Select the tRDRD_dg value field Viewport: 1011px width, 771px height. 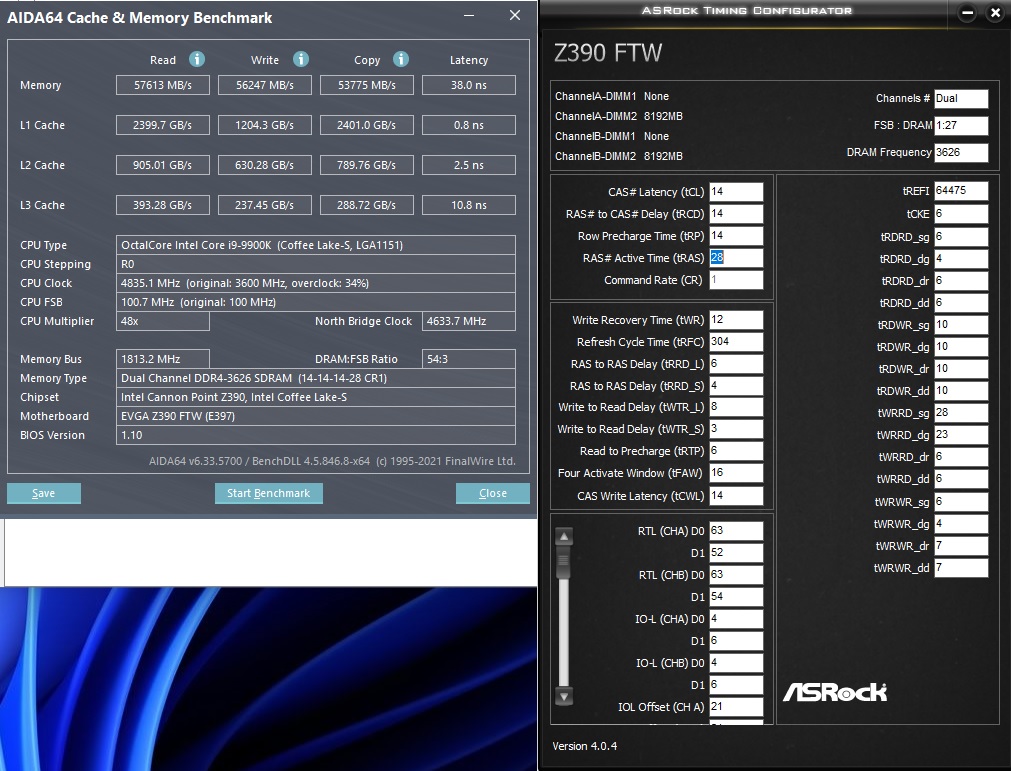point(961,259)
